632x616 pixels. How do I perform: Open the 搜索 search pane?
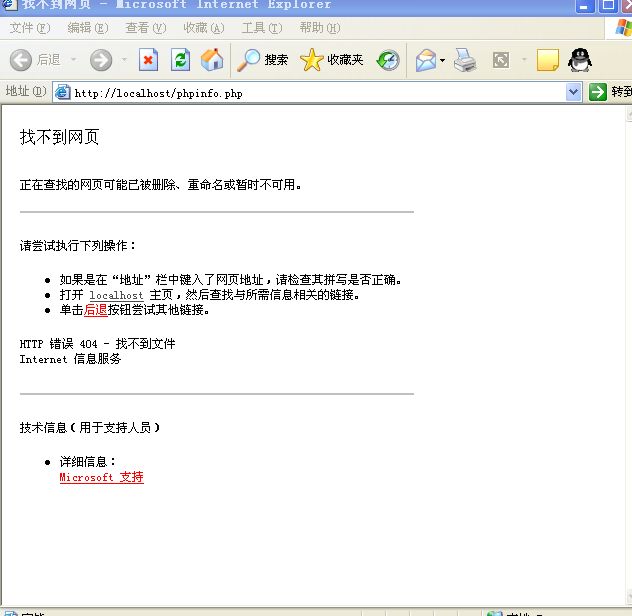point(262,60)
